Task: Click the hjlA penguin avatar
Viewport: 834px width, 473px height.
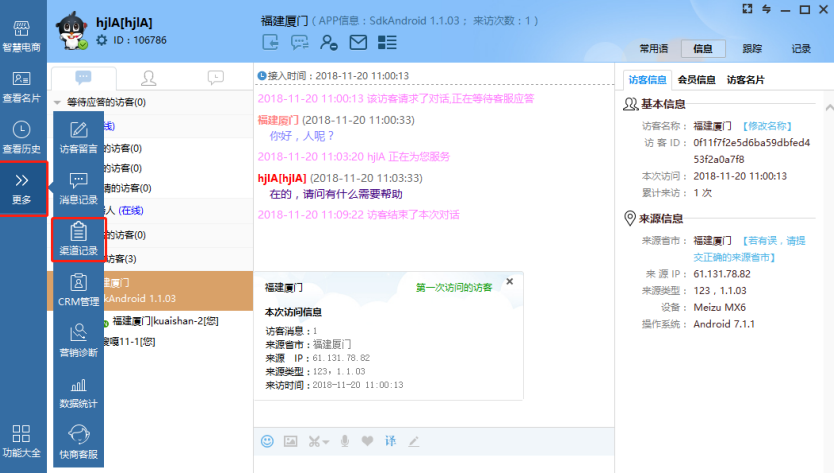Action: (72, 31)
